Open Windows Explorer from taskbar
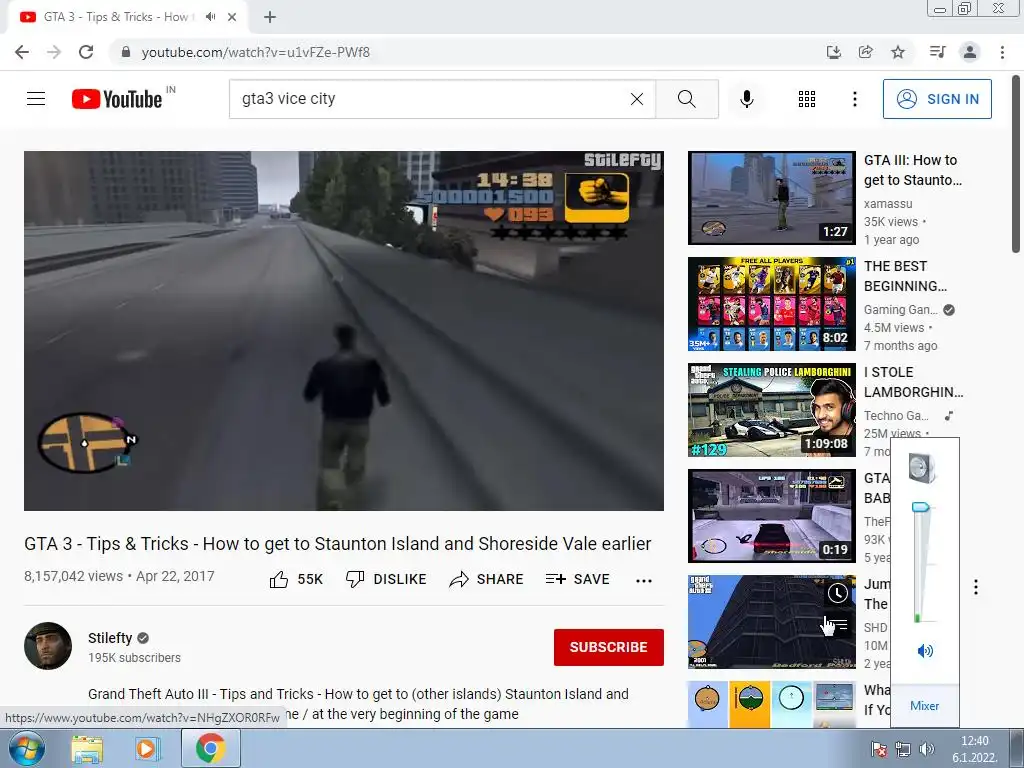 pyautogui.click(x=87, y=748)
